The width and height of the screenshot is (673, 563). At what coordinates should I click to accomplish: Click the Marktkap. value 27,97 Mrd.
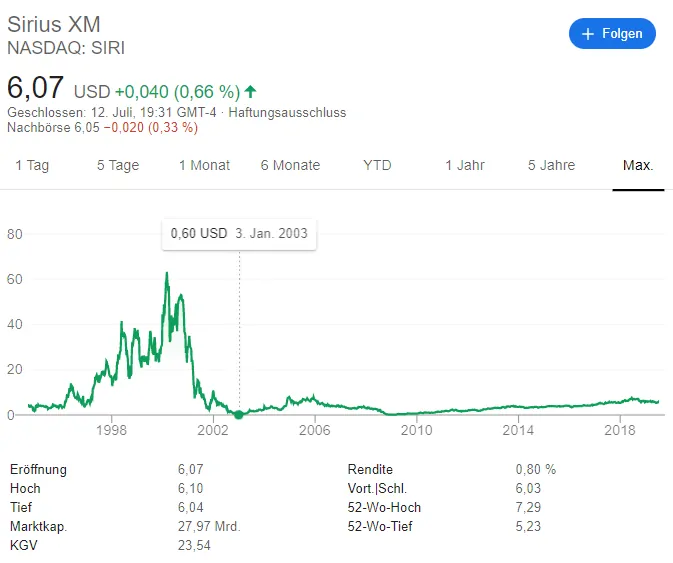(209, 527)
